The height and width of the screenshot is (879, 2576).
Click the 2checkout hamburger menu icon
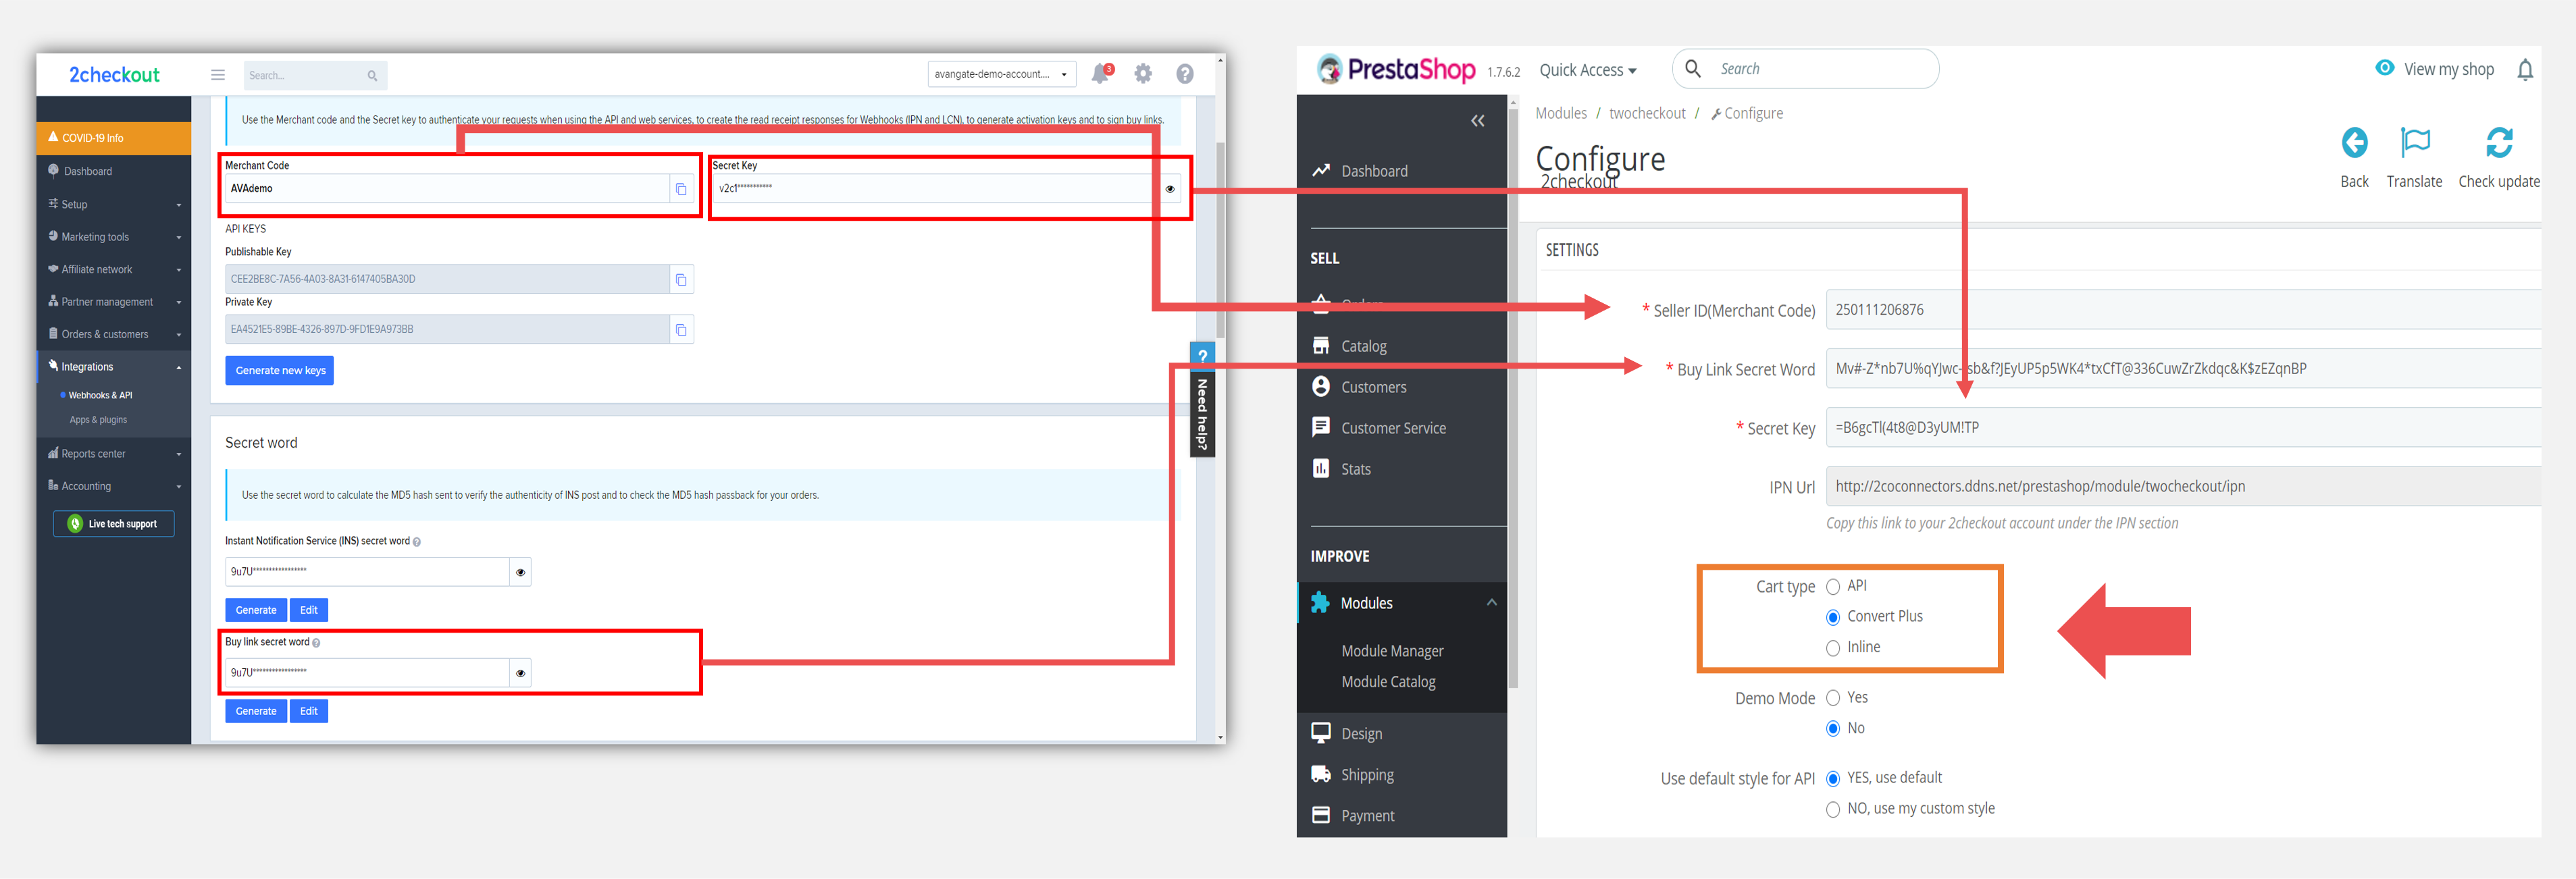pos(217,75)
